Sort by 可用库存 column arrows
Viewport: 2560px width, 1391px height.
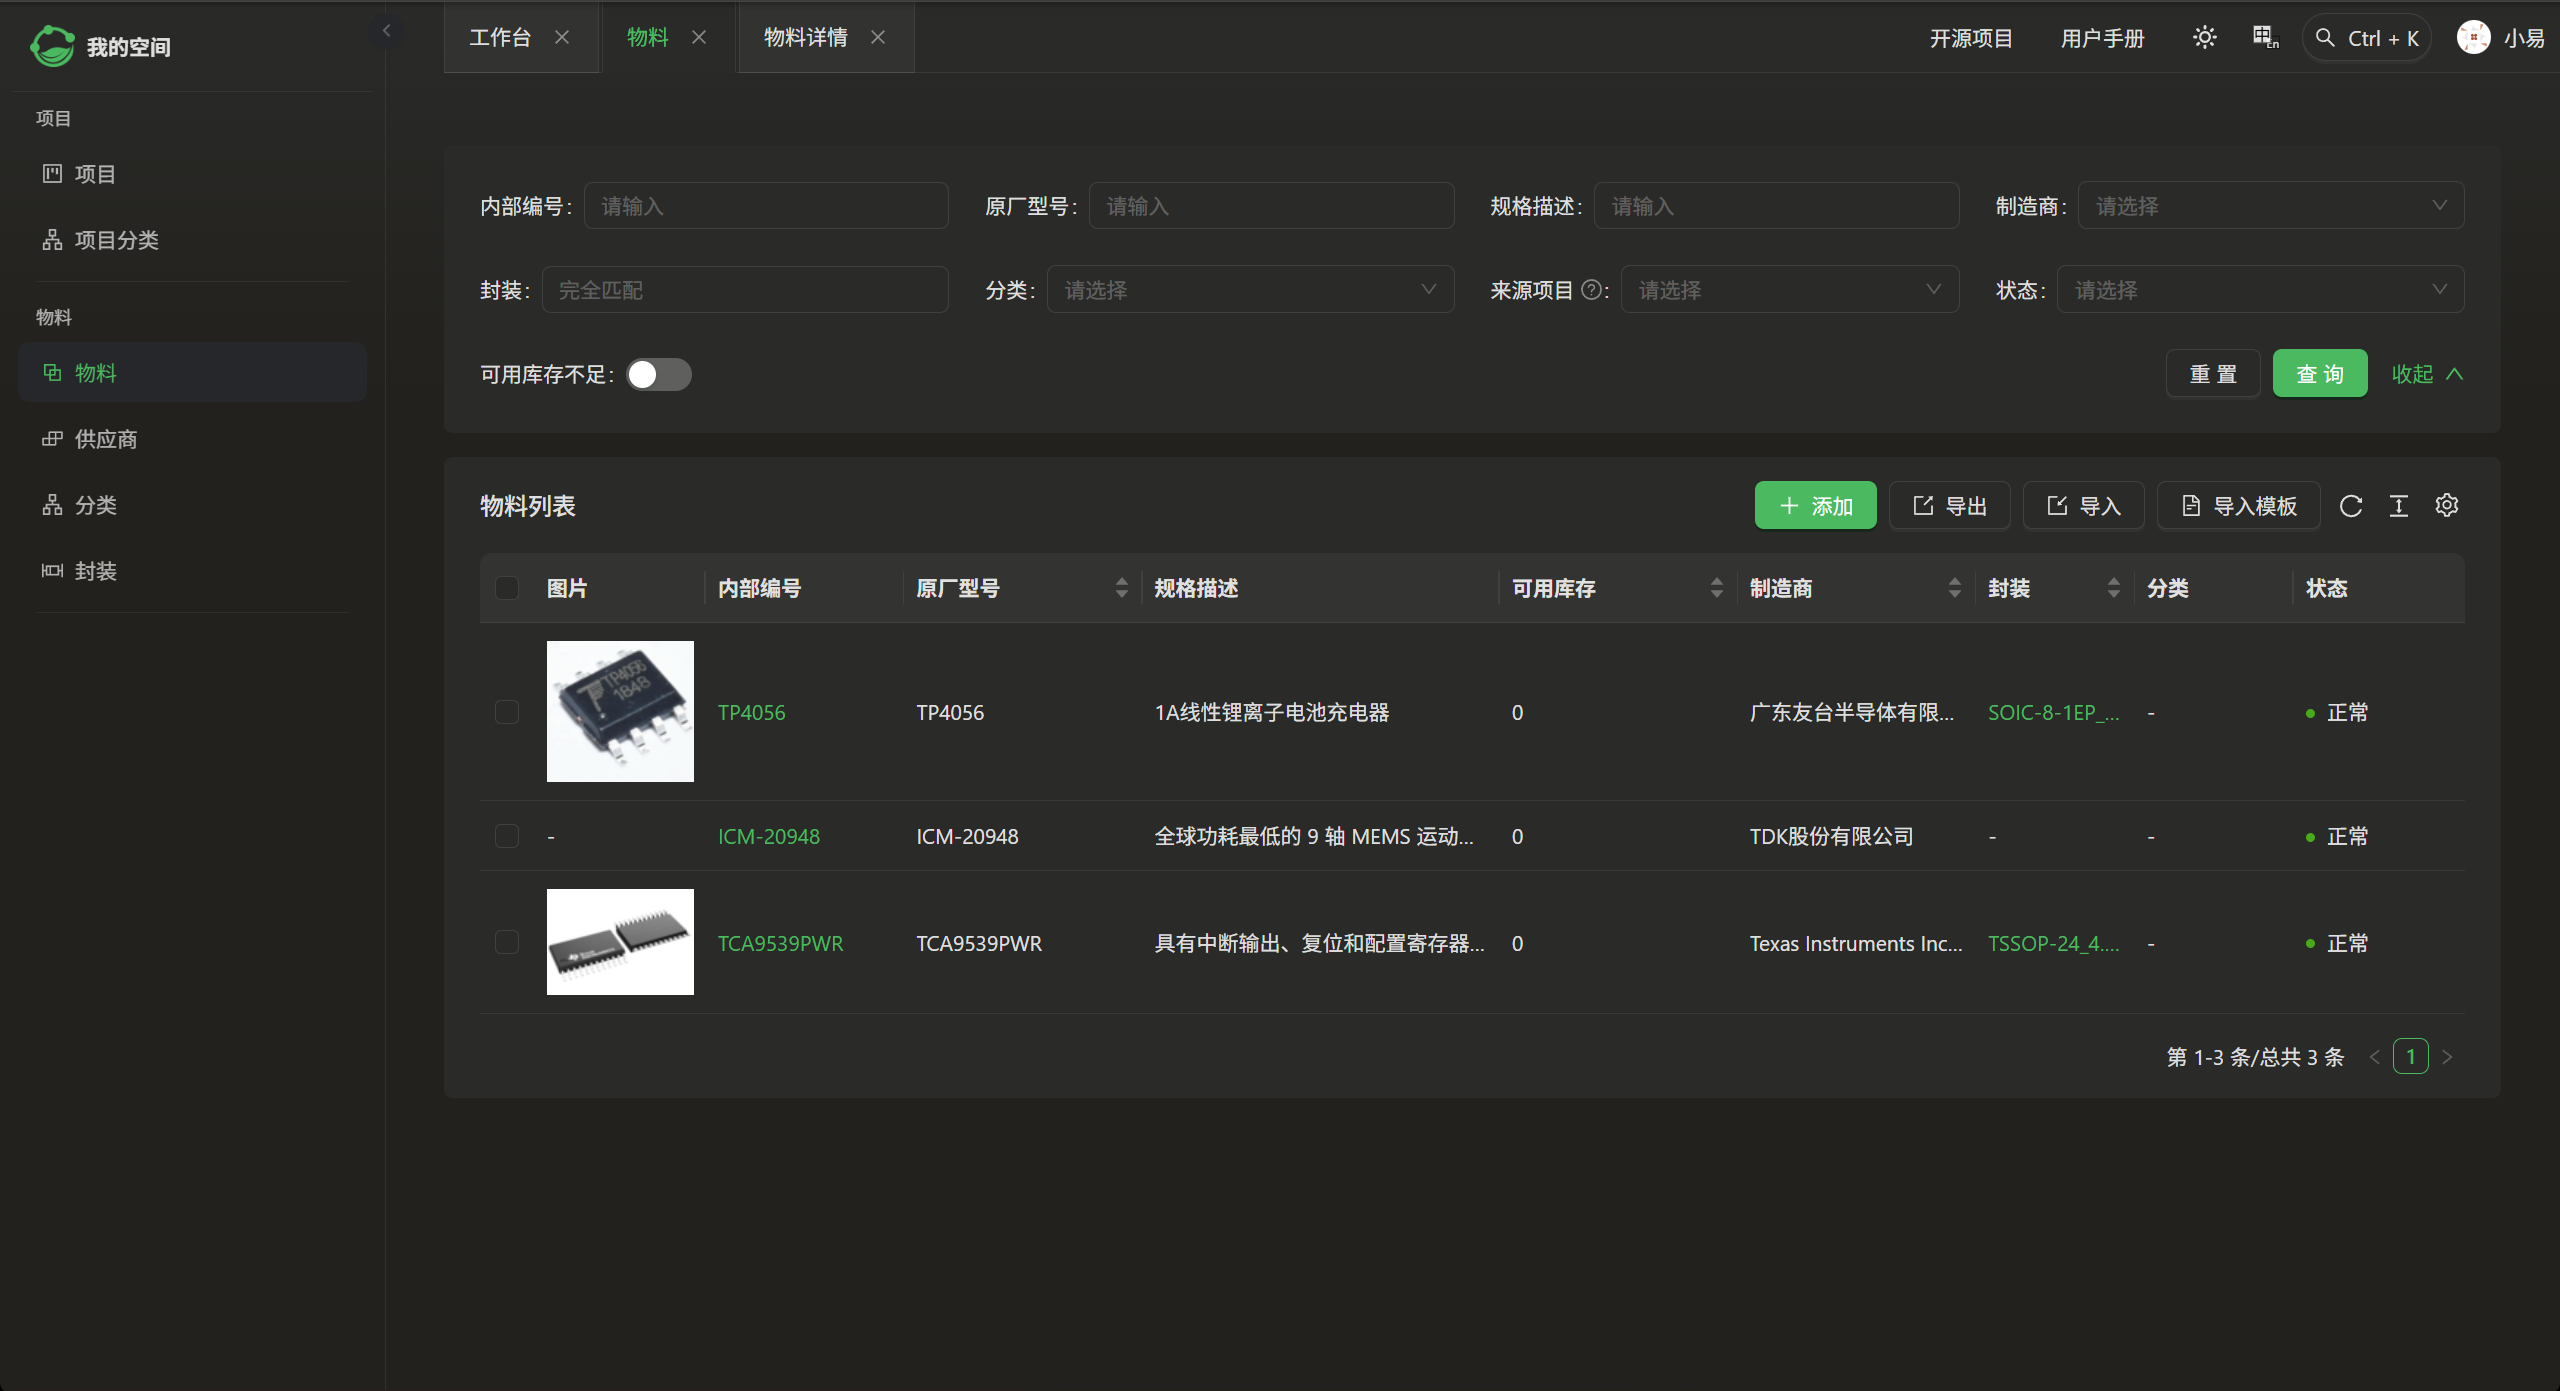(x=1716, y=588)
